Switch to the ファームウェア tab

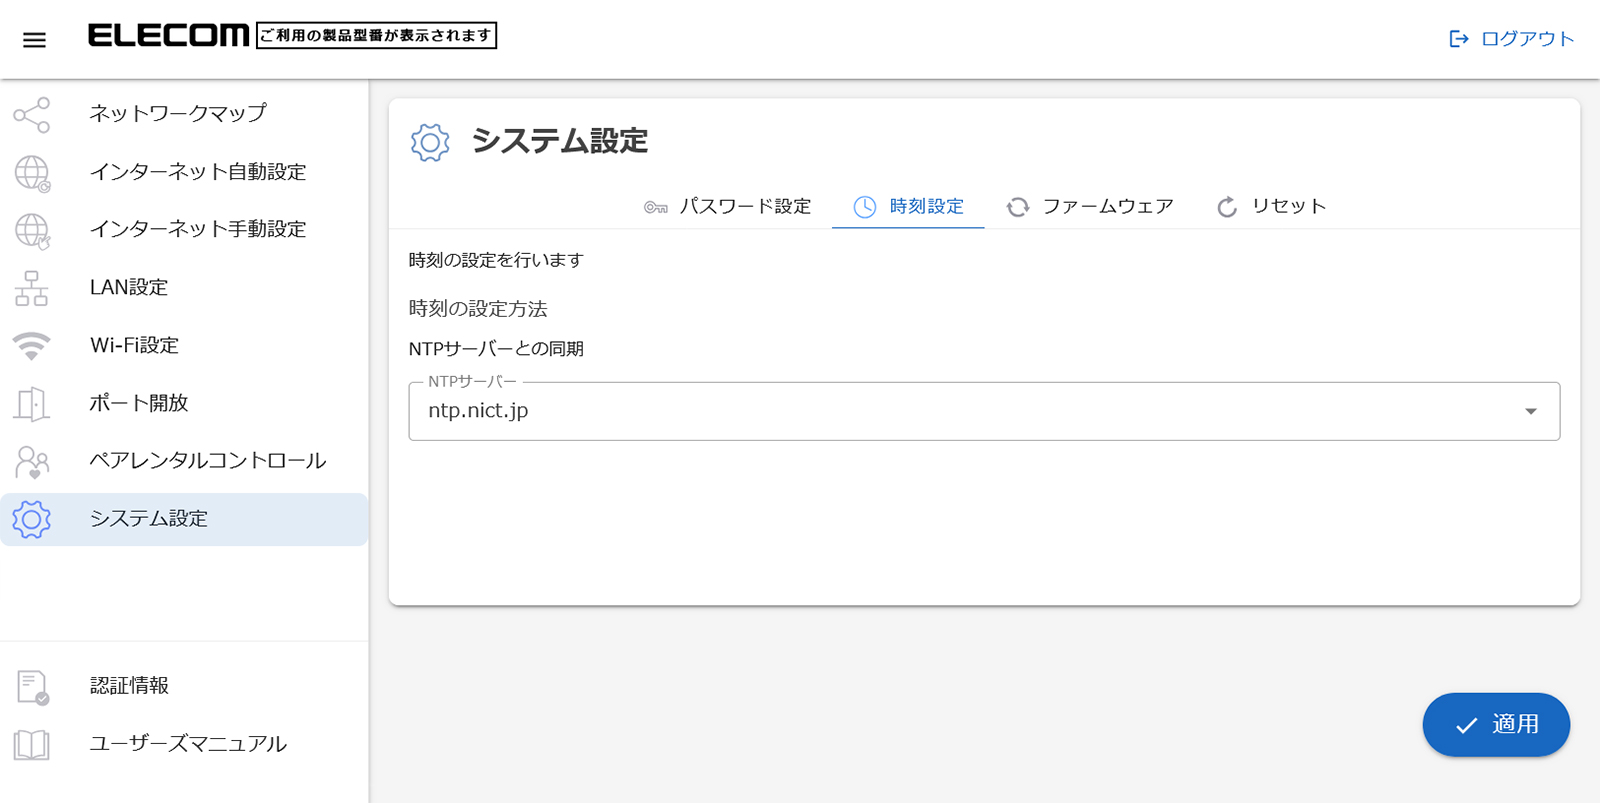coord(1090,207)
